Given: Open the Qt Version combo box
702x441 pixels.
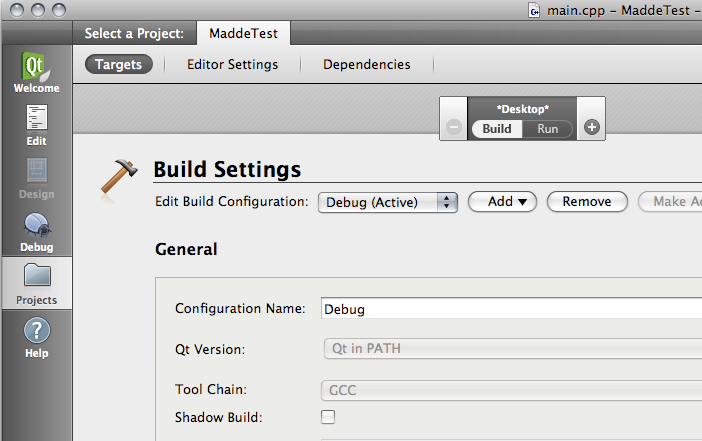Looking at the screenshot, I should 512,349.
